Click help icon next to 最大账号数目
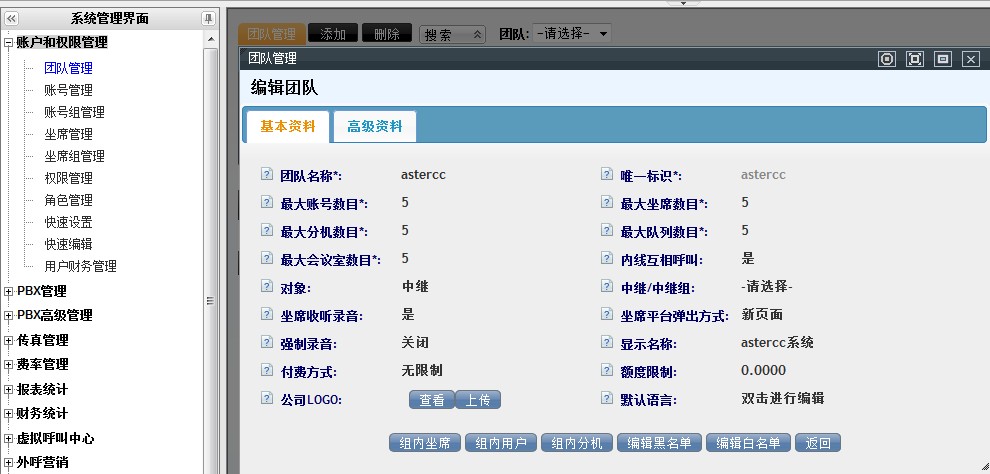The width and height of the screenshot is (990, 474). (266, 203)
